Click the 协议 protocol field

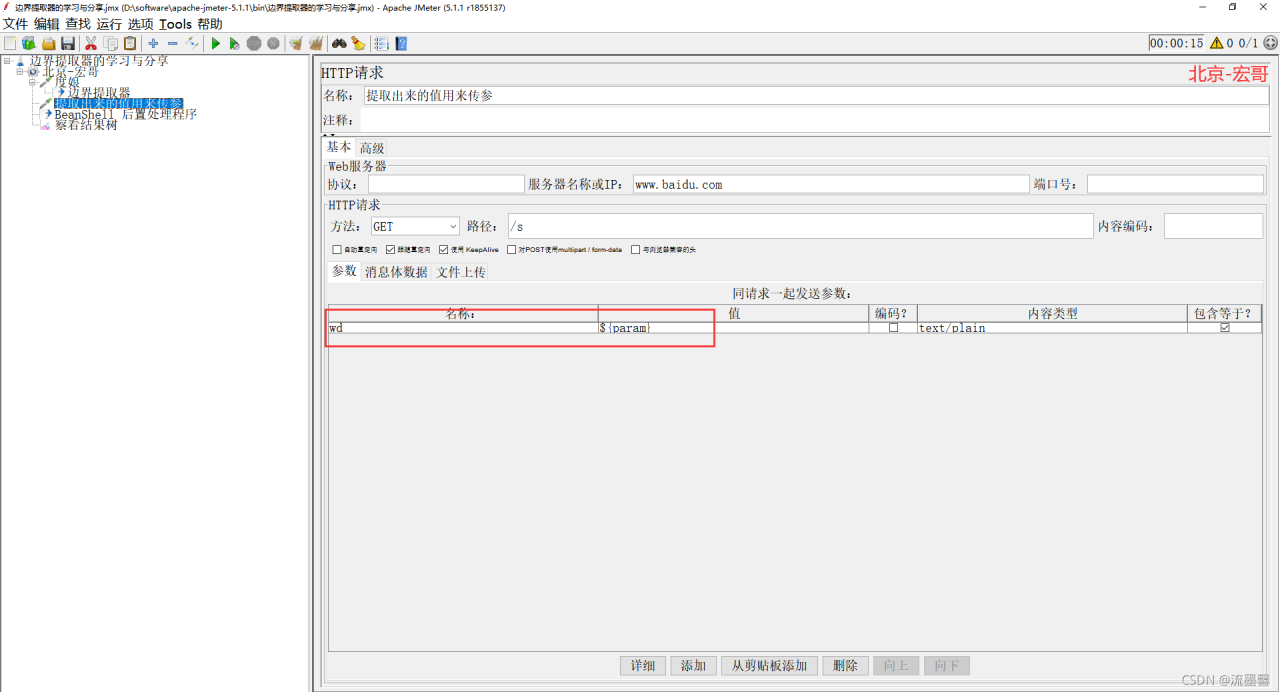point(446,184)
